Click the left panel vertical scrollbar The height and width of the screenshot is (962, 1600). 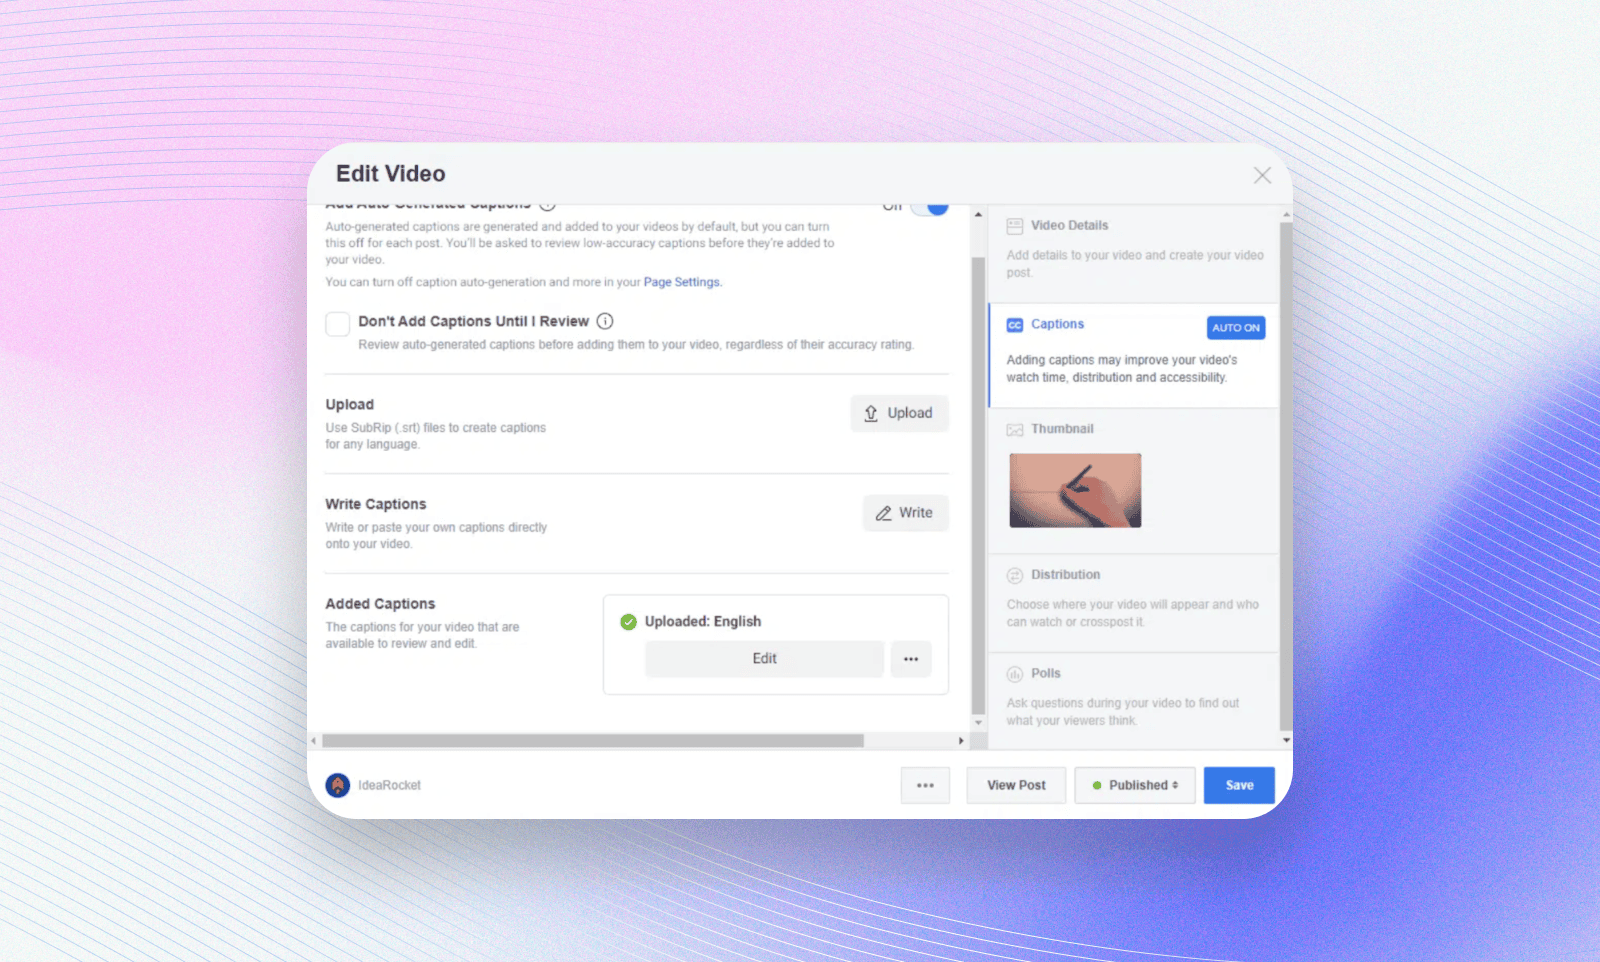tap(978, 486)
